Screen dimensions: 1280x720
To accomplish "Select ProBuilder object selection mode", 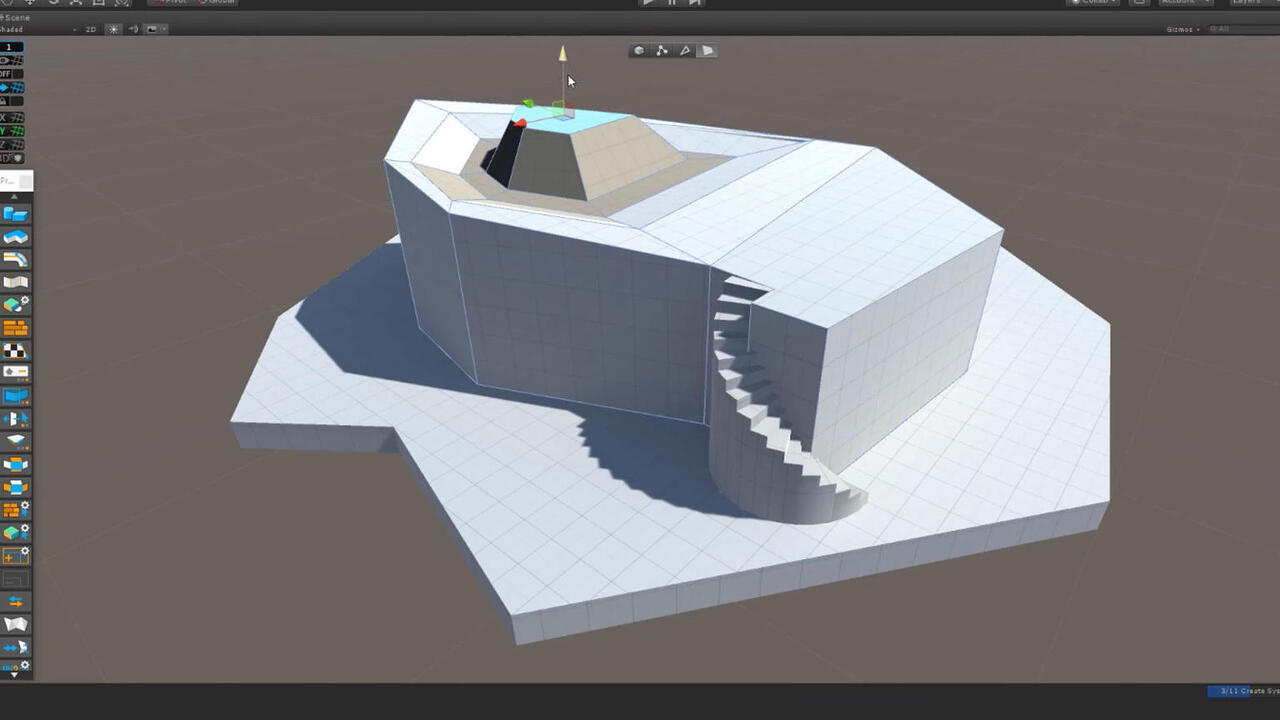I will [639, 51].
